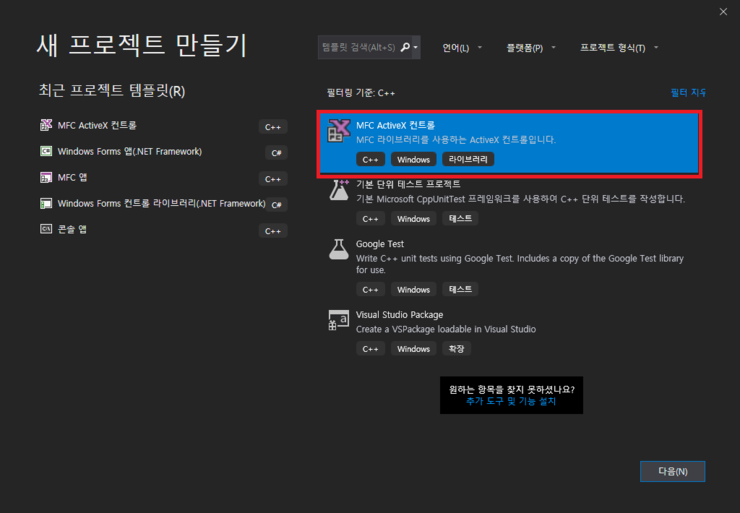Click the Windows Forms 앱 recent template icon
The image size is (740, 513).
pos(46,151)
